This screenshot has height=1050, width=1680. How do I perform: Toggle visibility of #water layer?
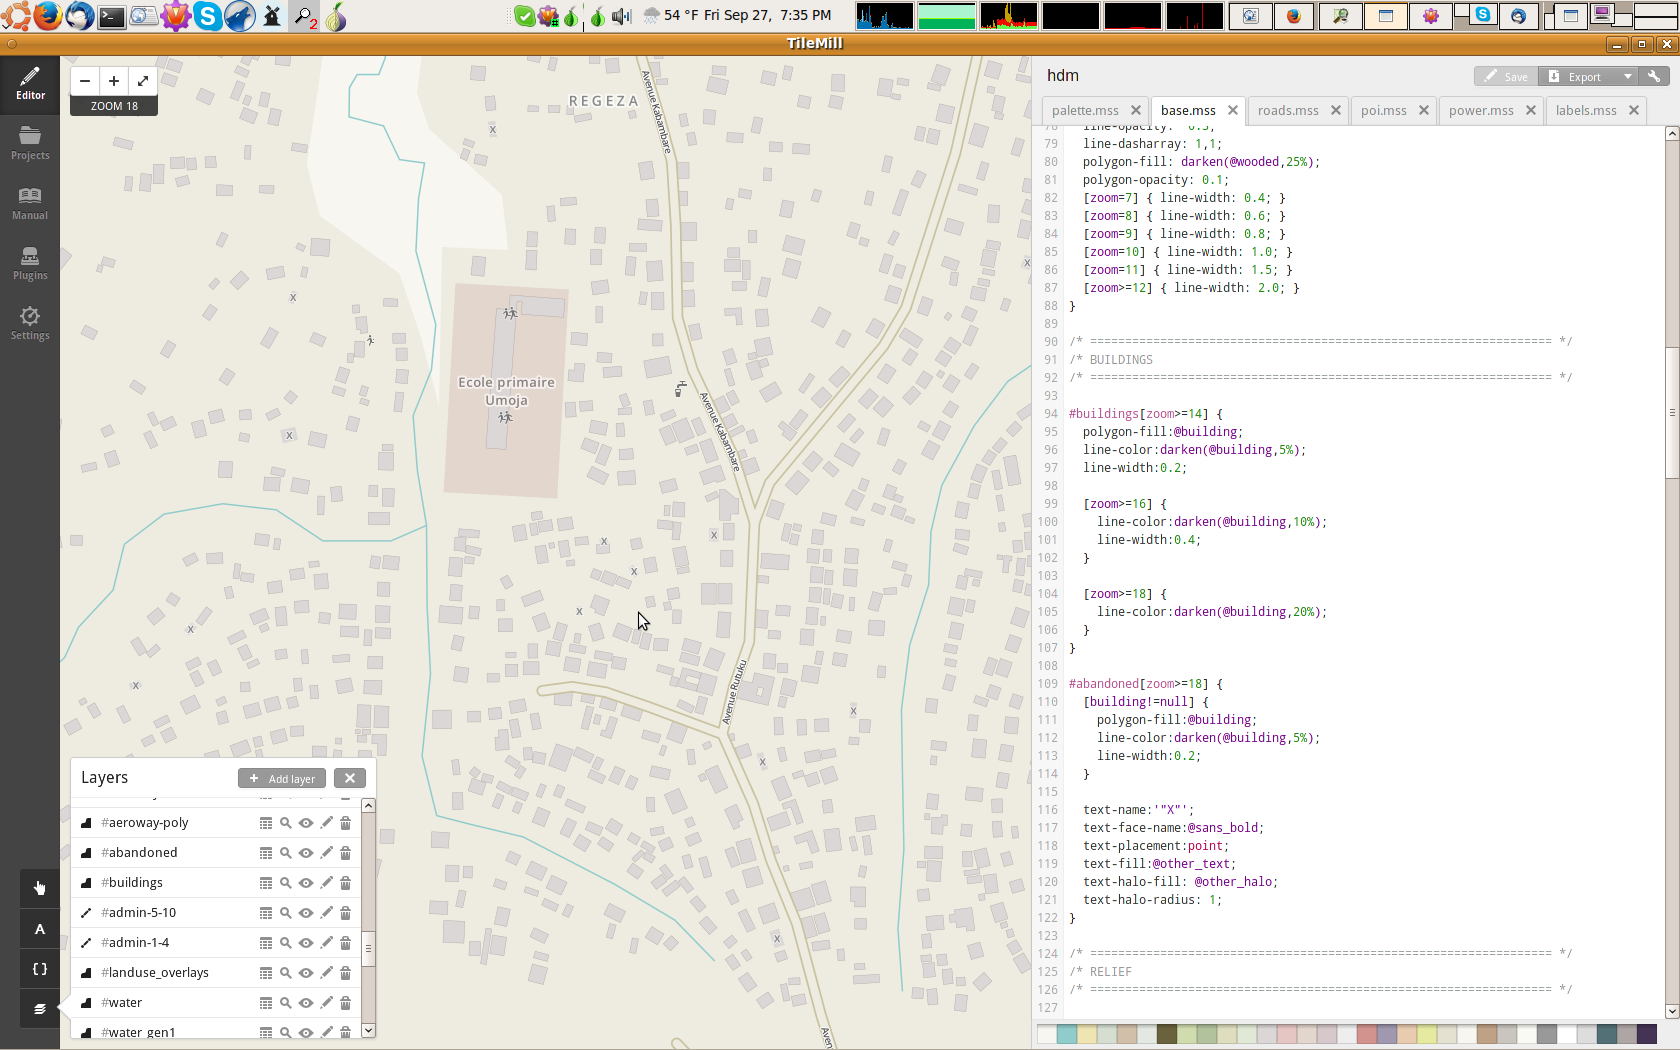(x=306, y=1003)
